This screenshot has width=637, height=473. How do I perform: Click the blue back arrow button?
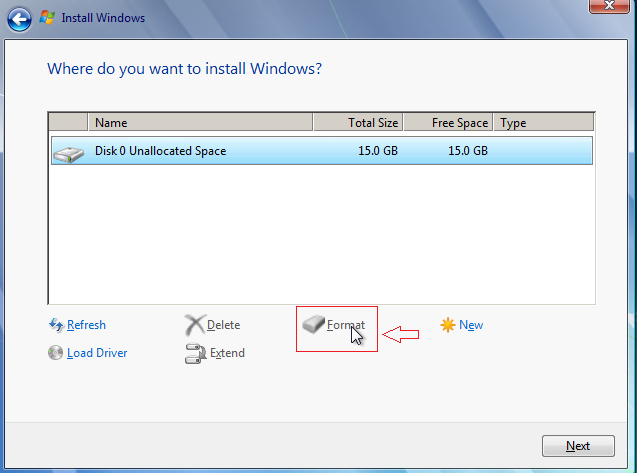pyautogui.click(x=19, y=19)
